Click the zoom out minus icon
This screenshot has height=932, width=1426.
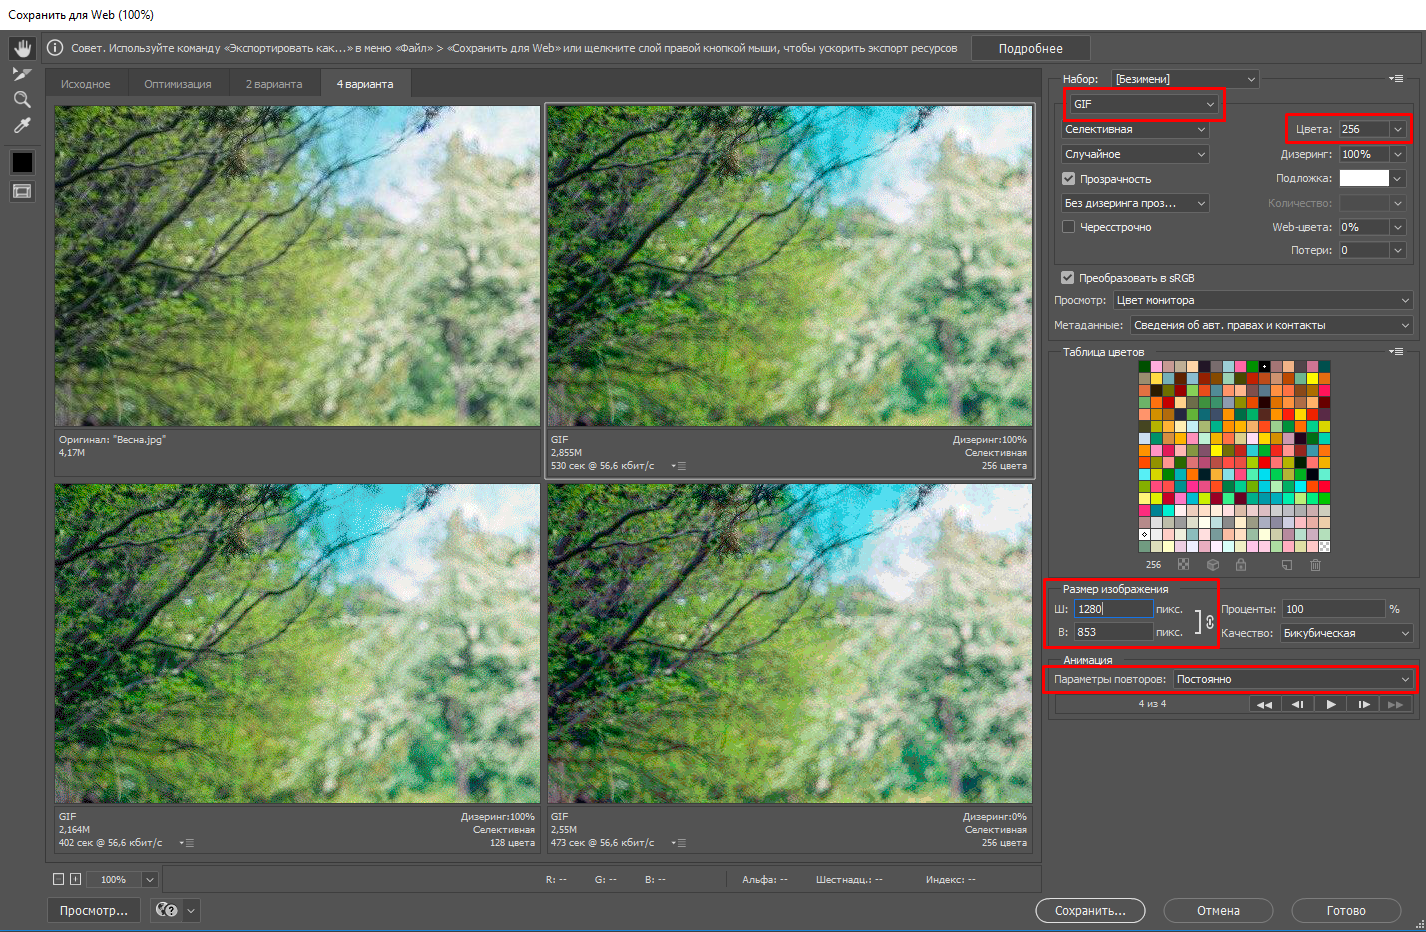58,879
